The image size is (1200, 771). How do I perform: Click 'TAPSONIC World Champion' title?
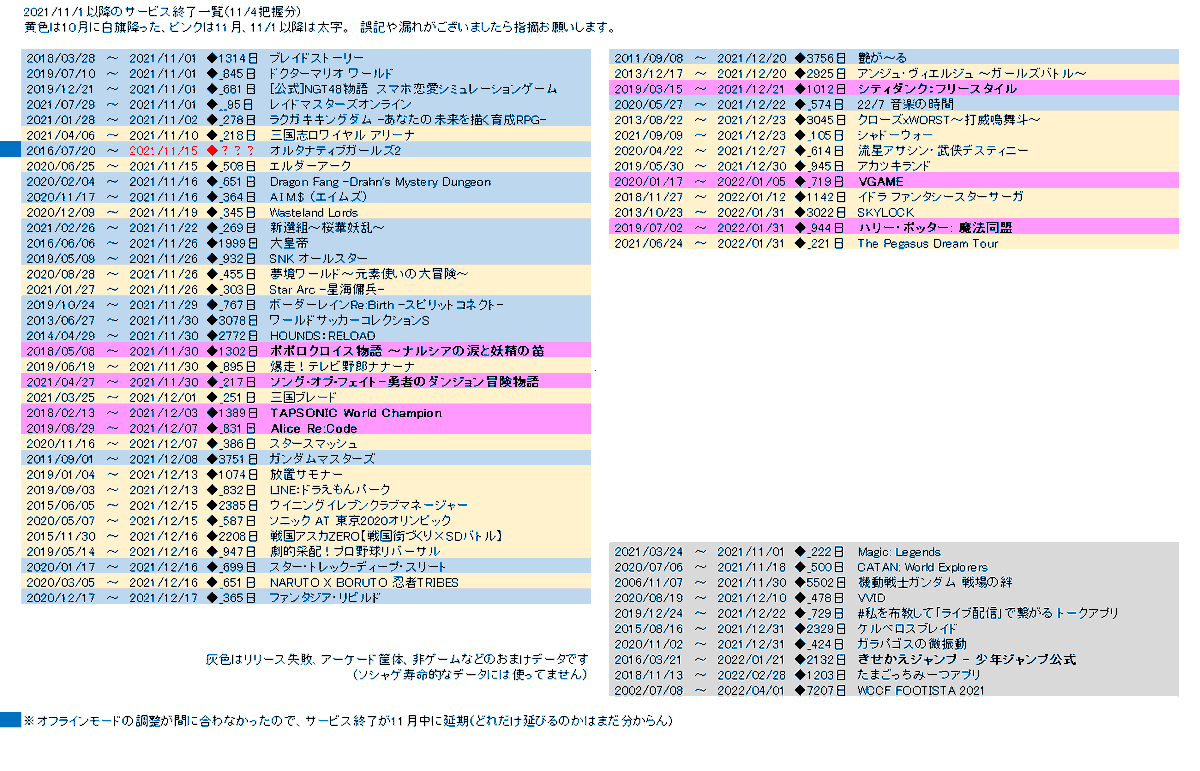point(356,413)
